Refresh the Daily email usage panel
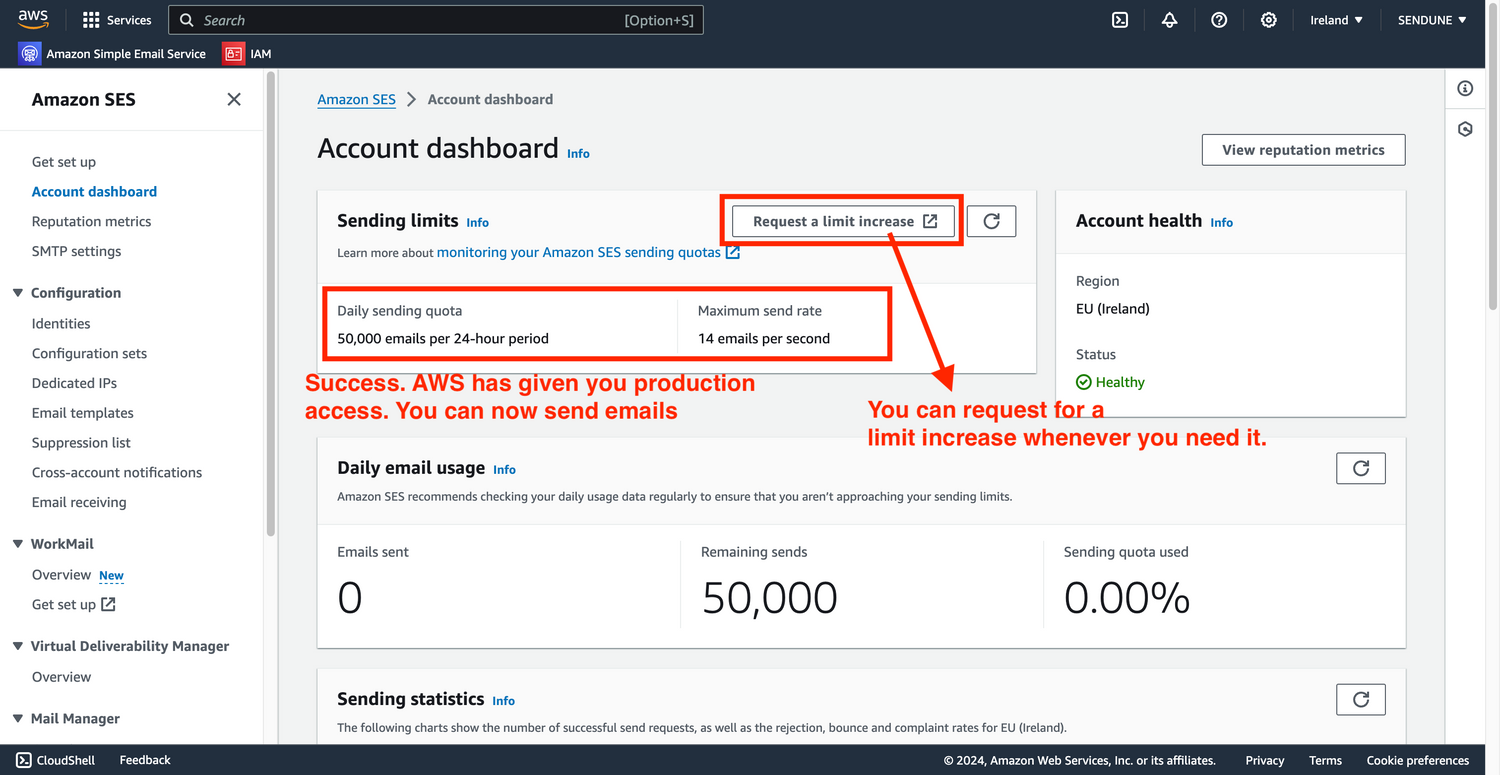Image resolution: width=1500 pixels, height=775 pixels. coord(1360,468)
